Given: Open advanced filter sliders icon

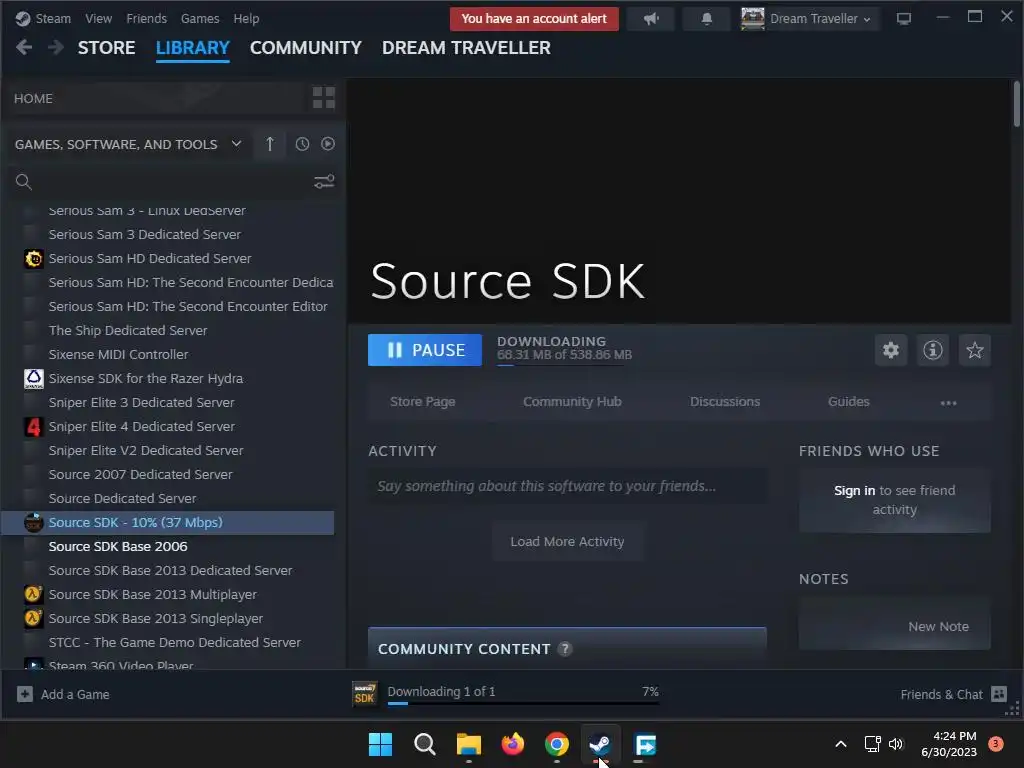Looking at the screenshot, I should [x=324, y=182].
